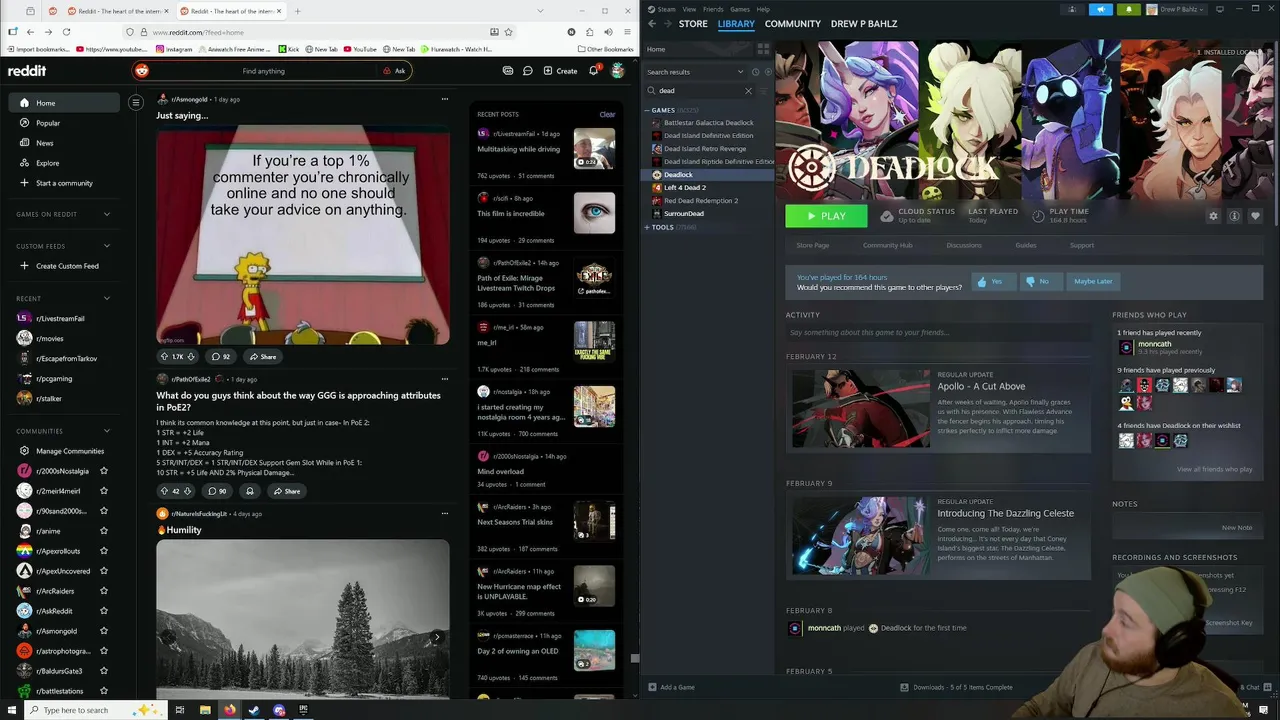
Task: Show next image in Humility gallery
Action: [x=436, y=637]
